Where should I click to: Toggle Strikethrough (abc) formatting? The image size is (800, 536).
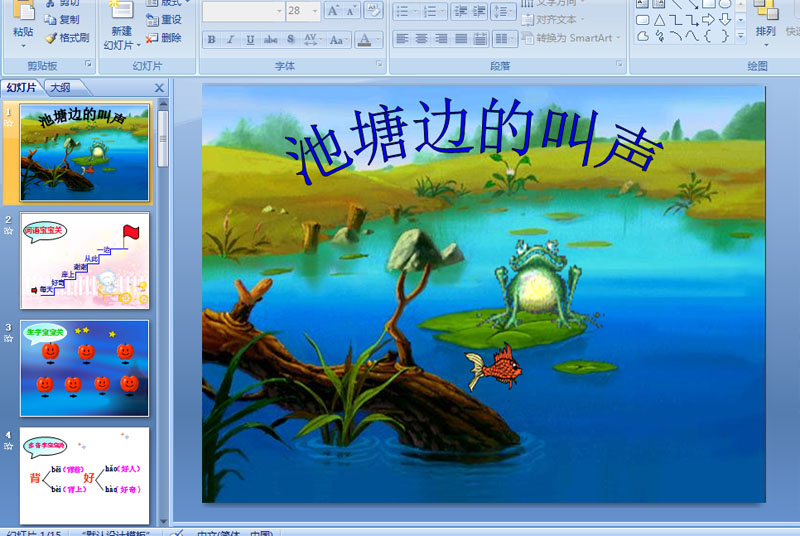[x=270, y=39]
